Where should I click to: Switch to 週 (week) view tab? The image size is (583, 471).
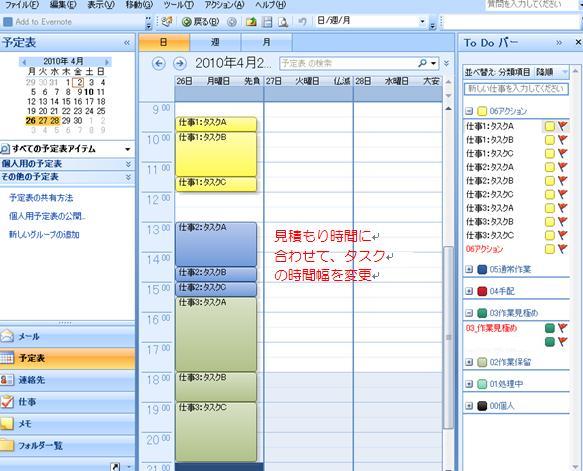(215, 42)
